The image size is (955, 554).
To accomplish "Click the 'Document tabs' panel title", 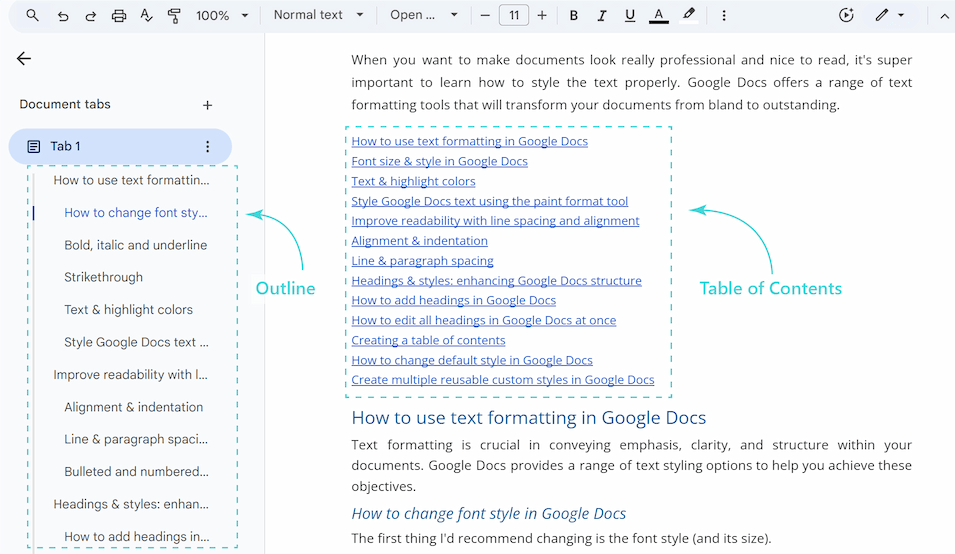I will pyautogui.click(x=65, y=104).
